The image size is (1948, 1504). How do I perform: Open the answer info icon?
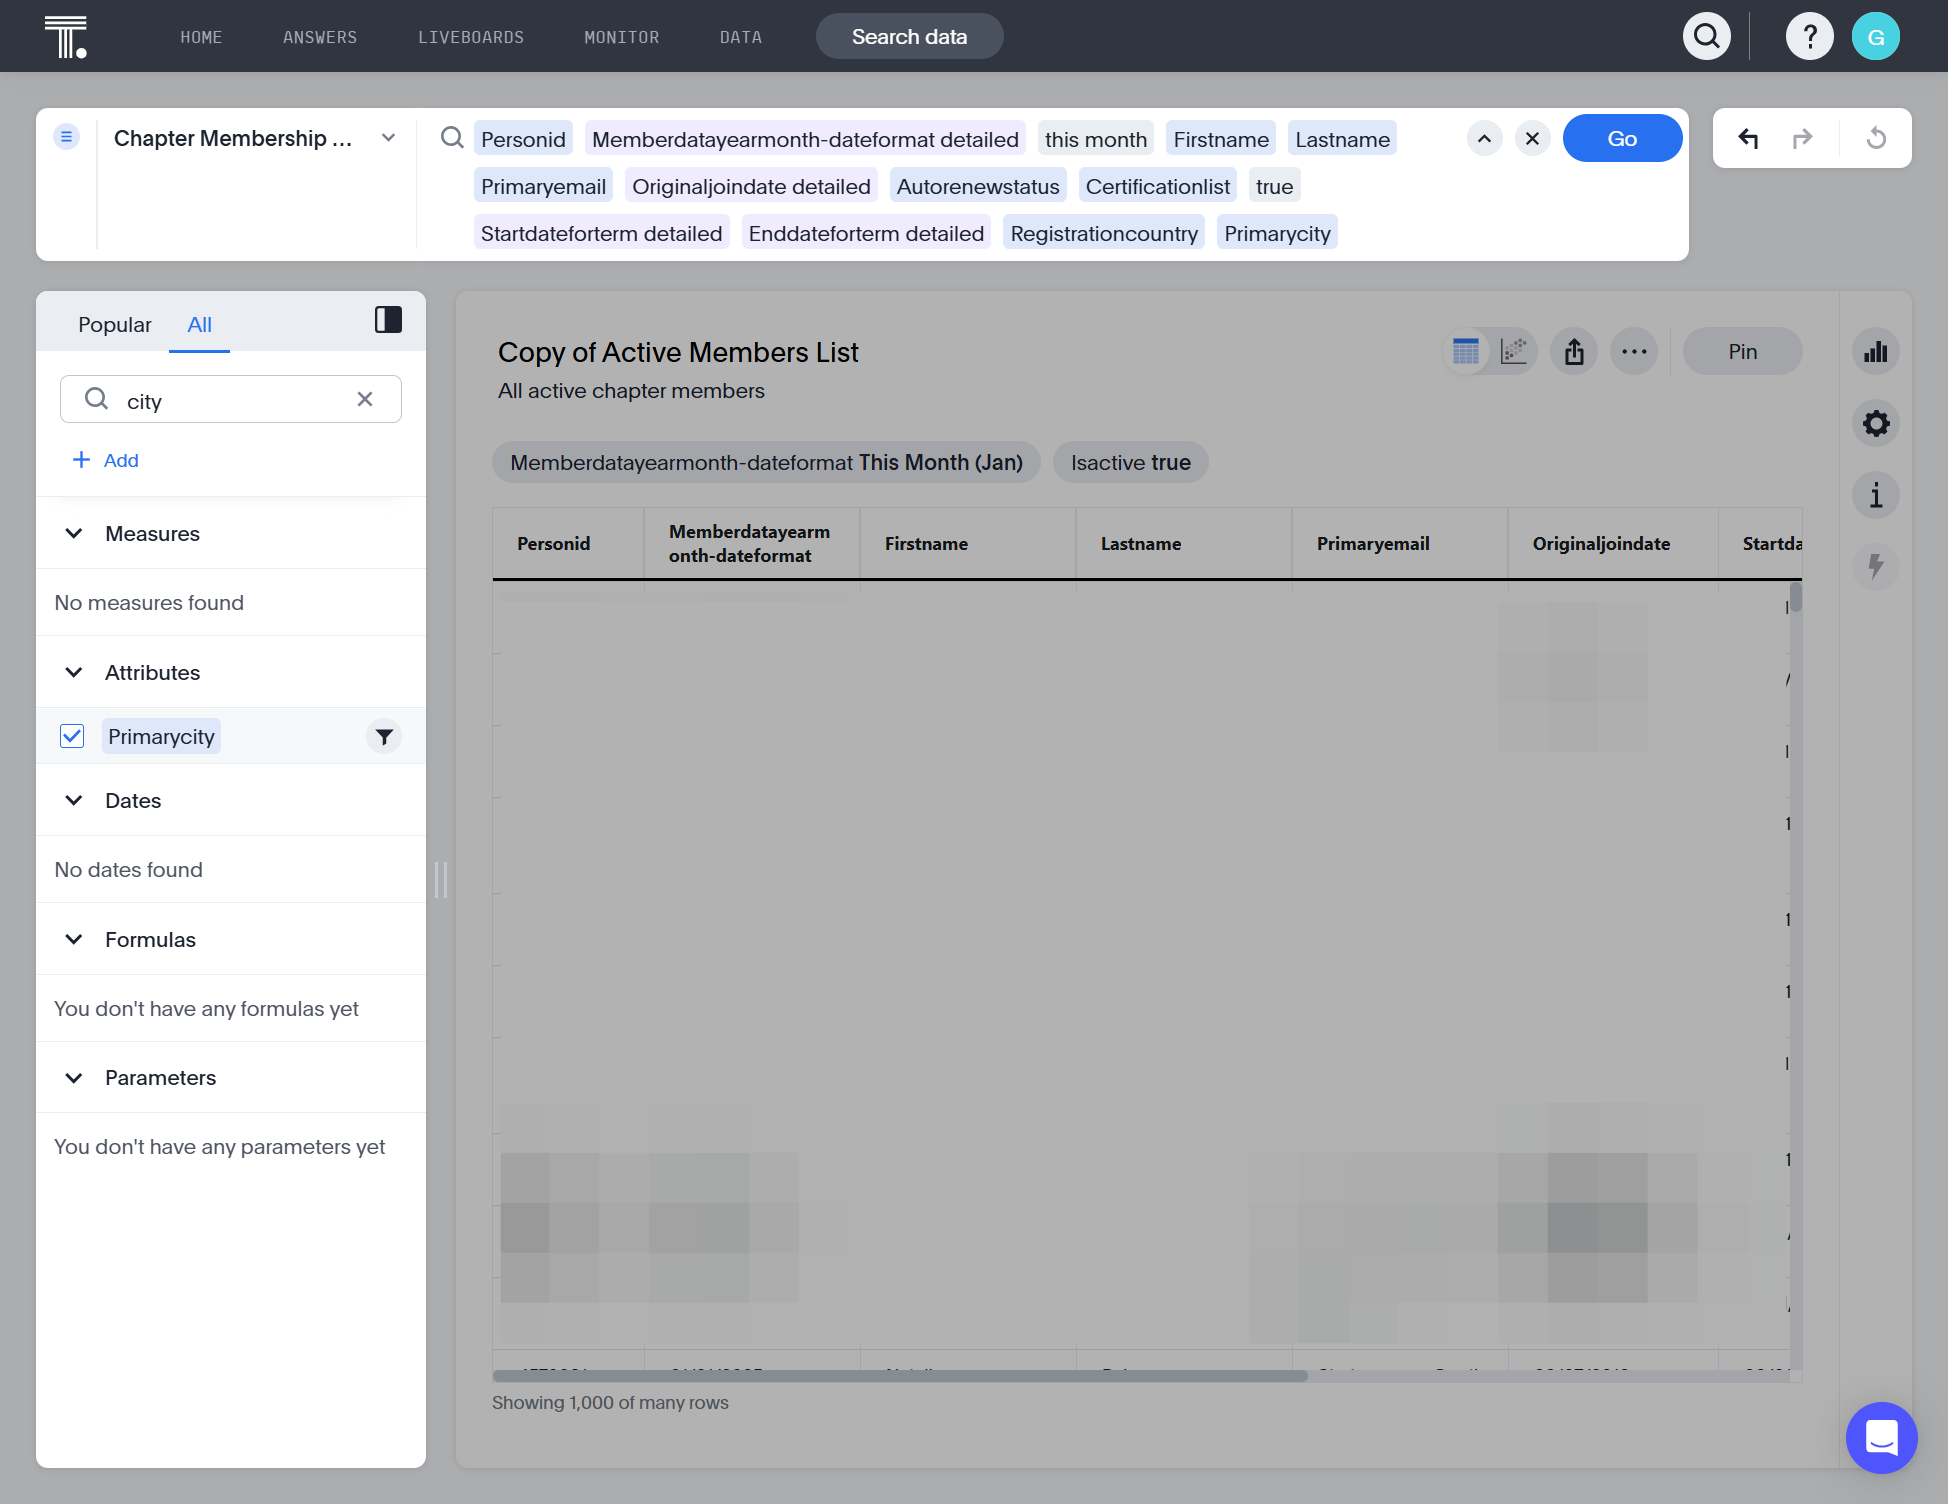tap(1876, 495)
